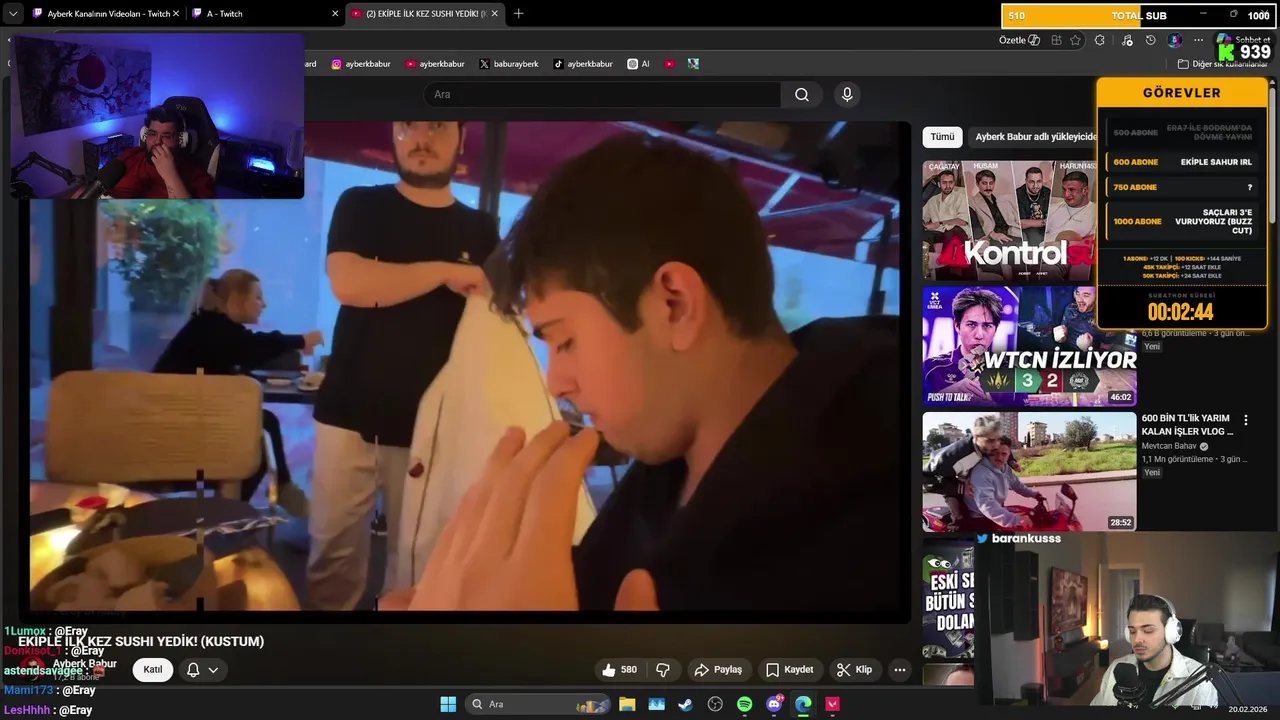
Task: Toggle channel notification bell
Action: (193, 670)
